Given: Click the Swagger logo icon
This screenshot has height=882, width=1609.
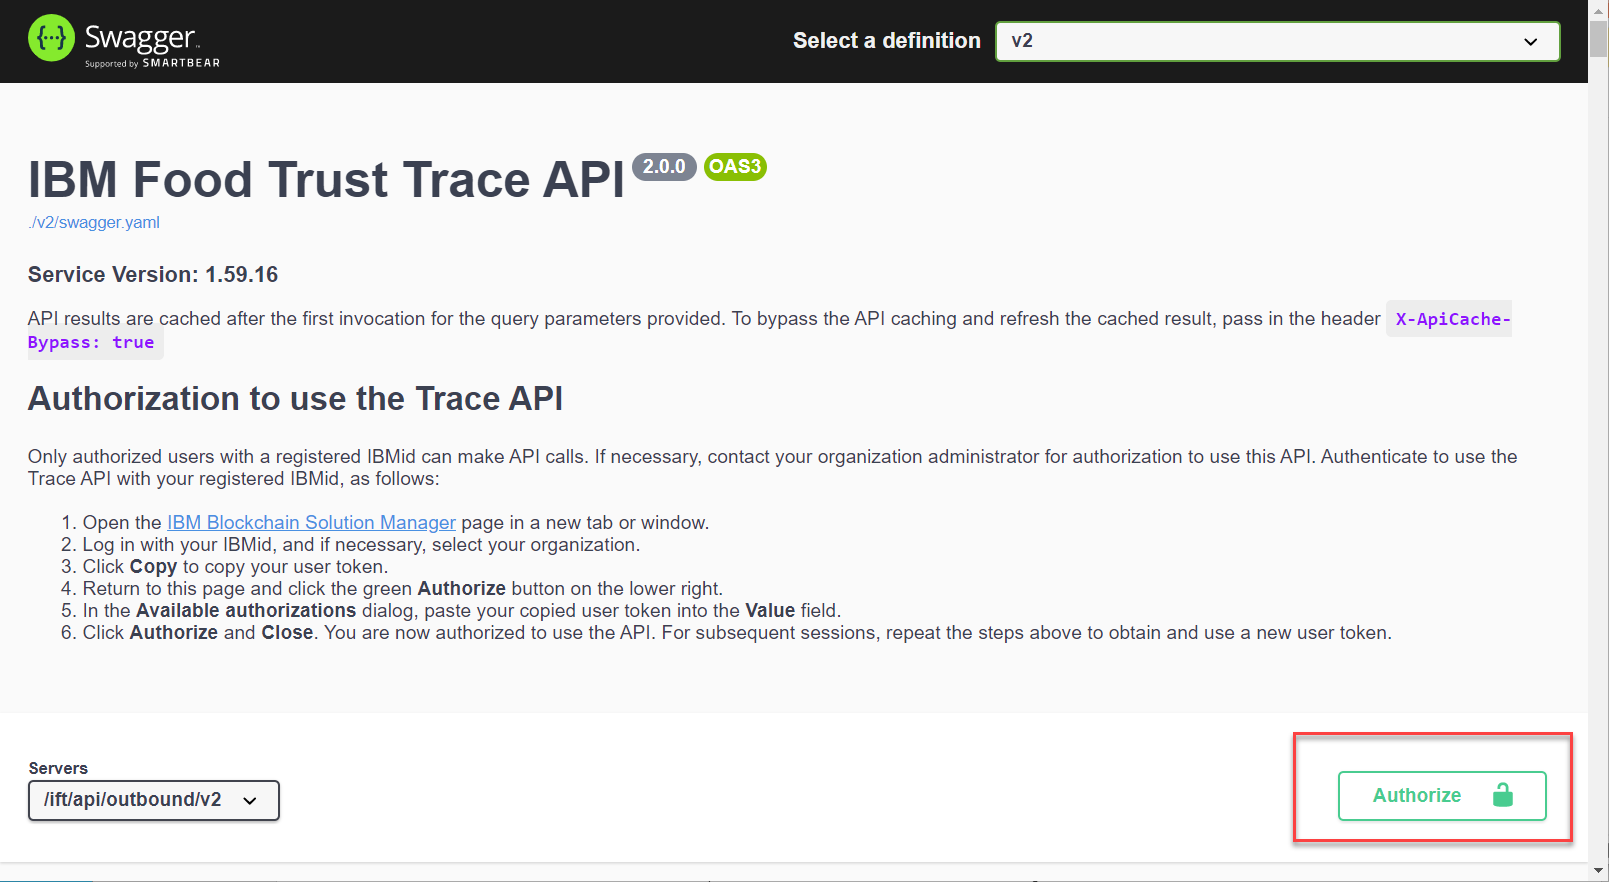Looking at the screenshot, I should [x=51, y=38].
